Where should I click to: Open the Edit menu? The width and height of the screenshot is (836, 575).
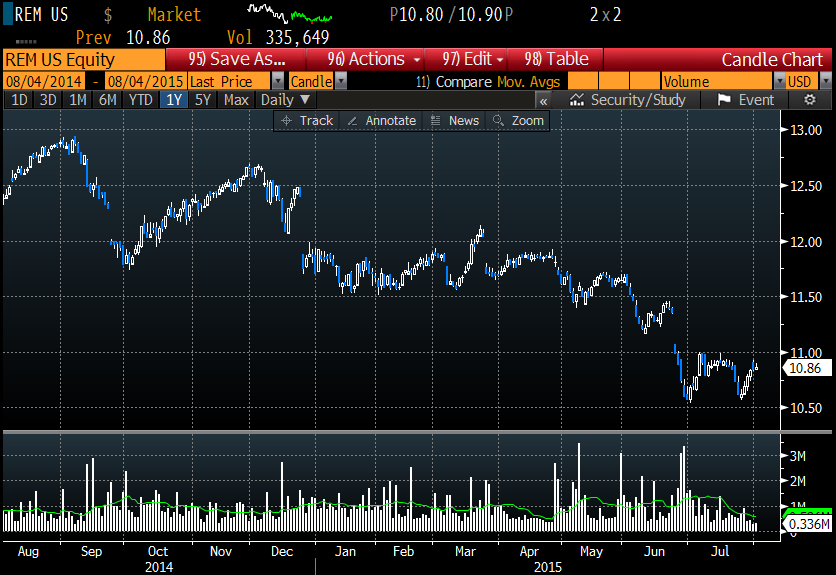471,59
